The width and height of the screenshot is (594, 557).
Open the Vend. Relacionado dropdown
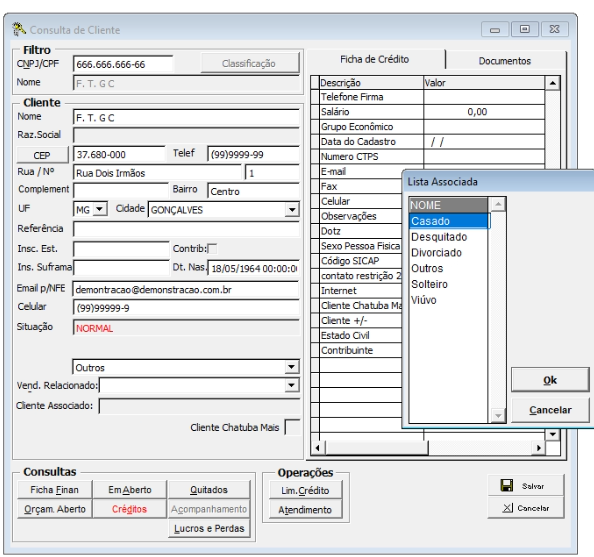(x=291, y=385)
